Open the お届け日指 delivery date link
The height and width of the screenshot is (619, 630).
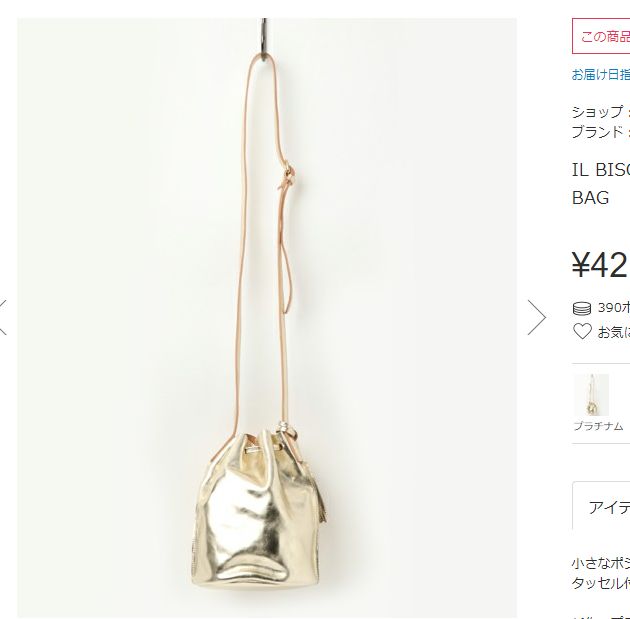click(x=601, y=74)
